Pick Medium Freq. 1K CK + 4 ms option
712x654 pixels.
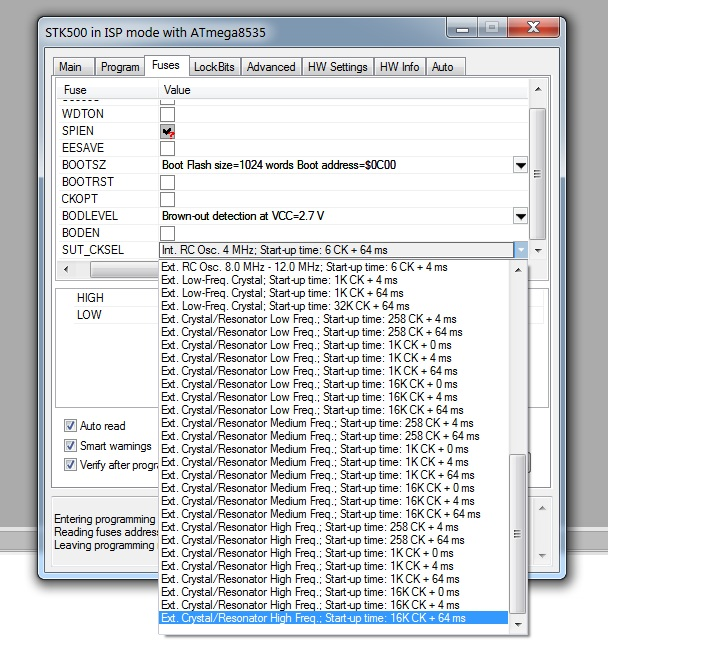[x=334, y=462]
